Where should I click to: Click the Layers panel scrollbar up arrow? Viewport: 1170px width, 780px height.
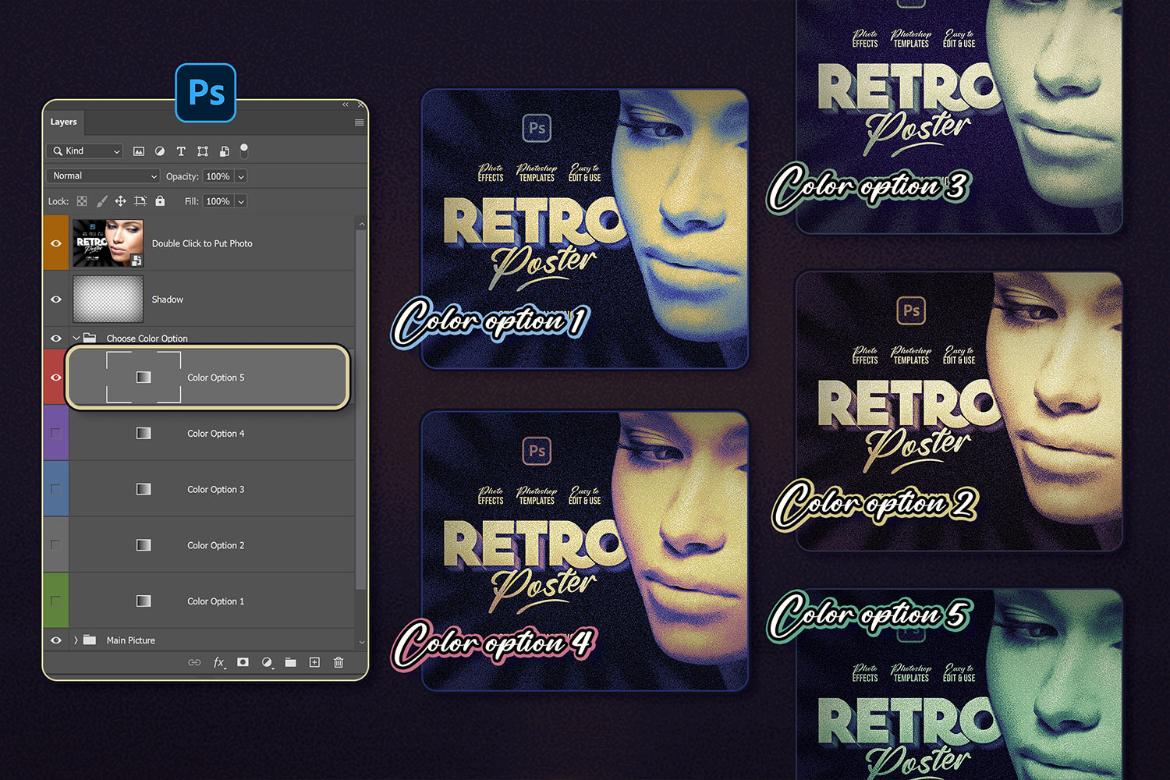(x=361, y=224)
